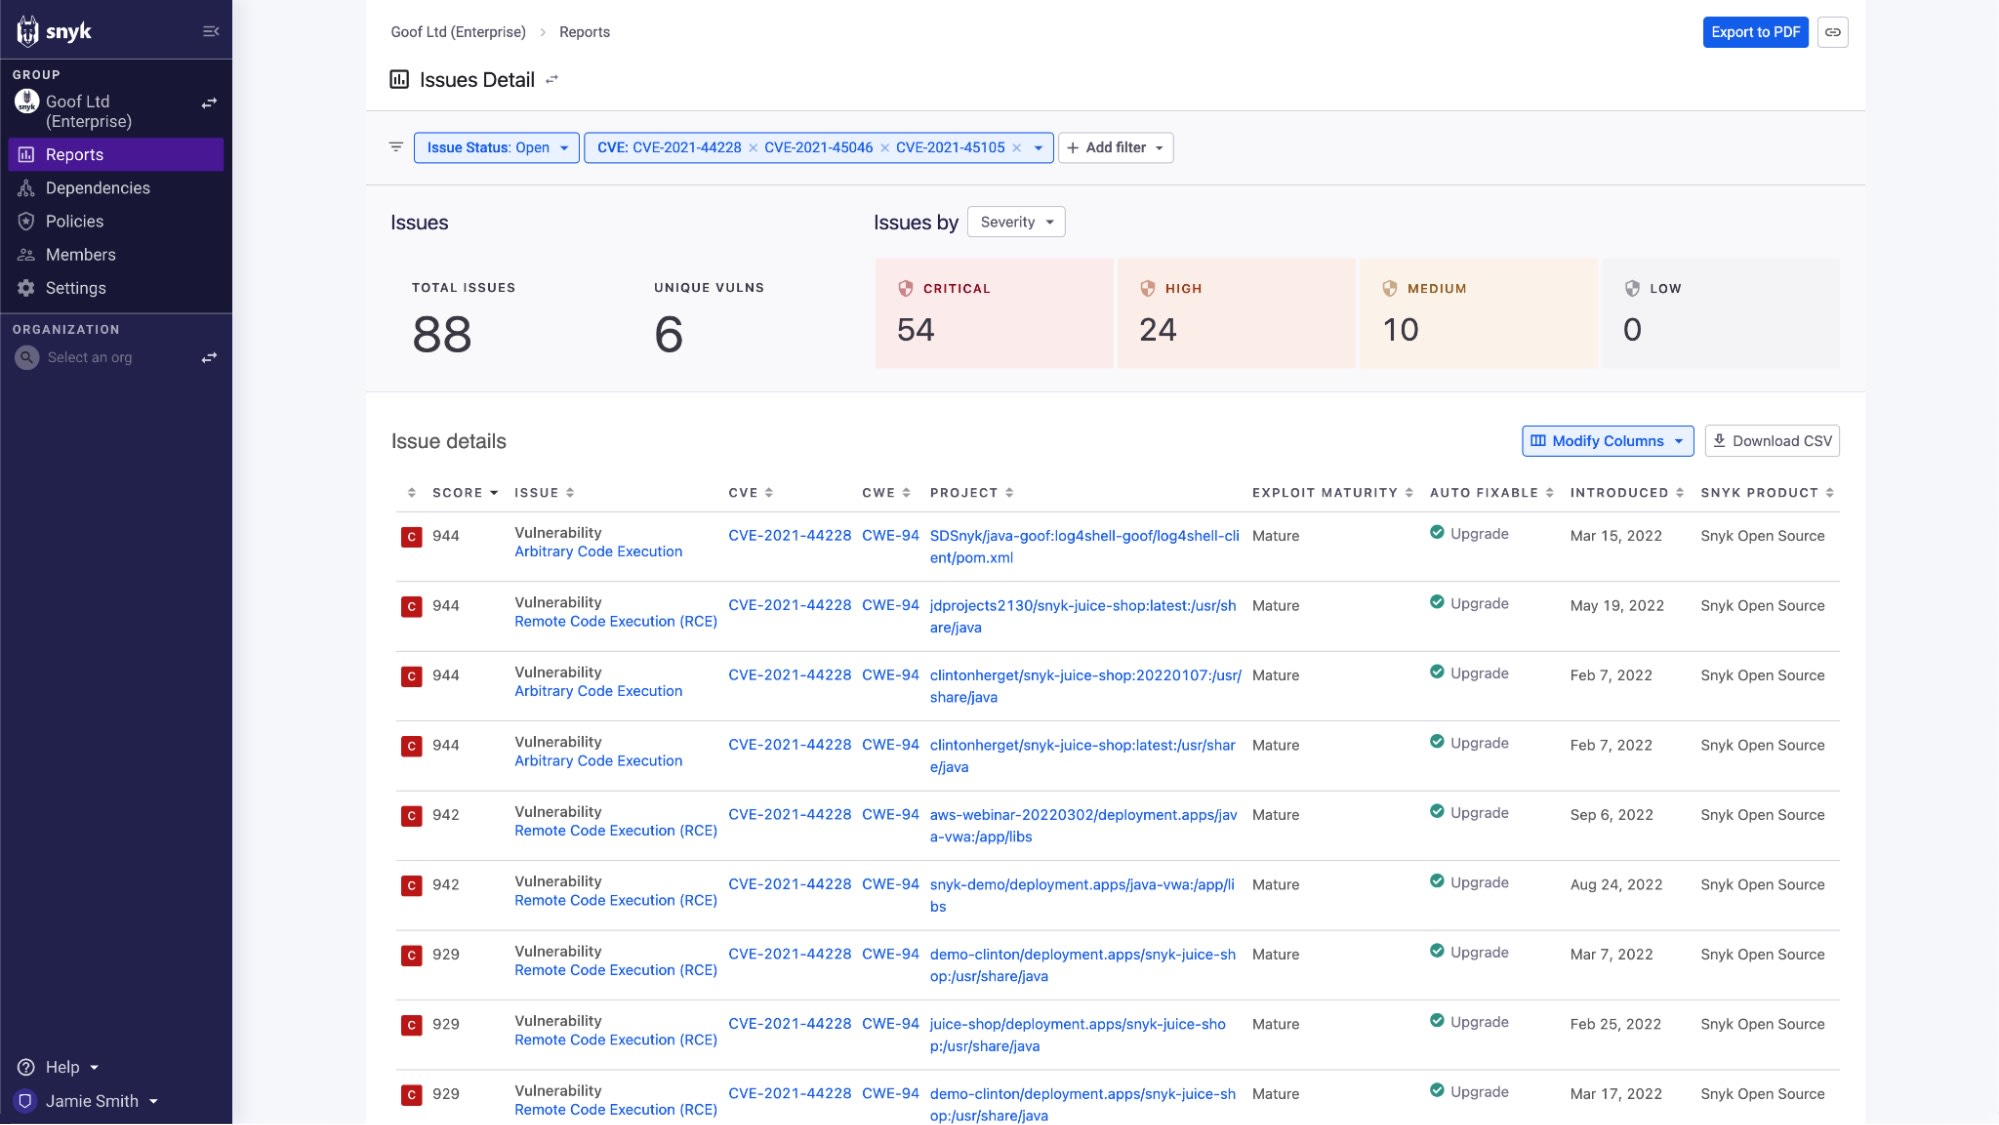Export the report to PDF
1999x1125 pixels.
[1755, 32]
